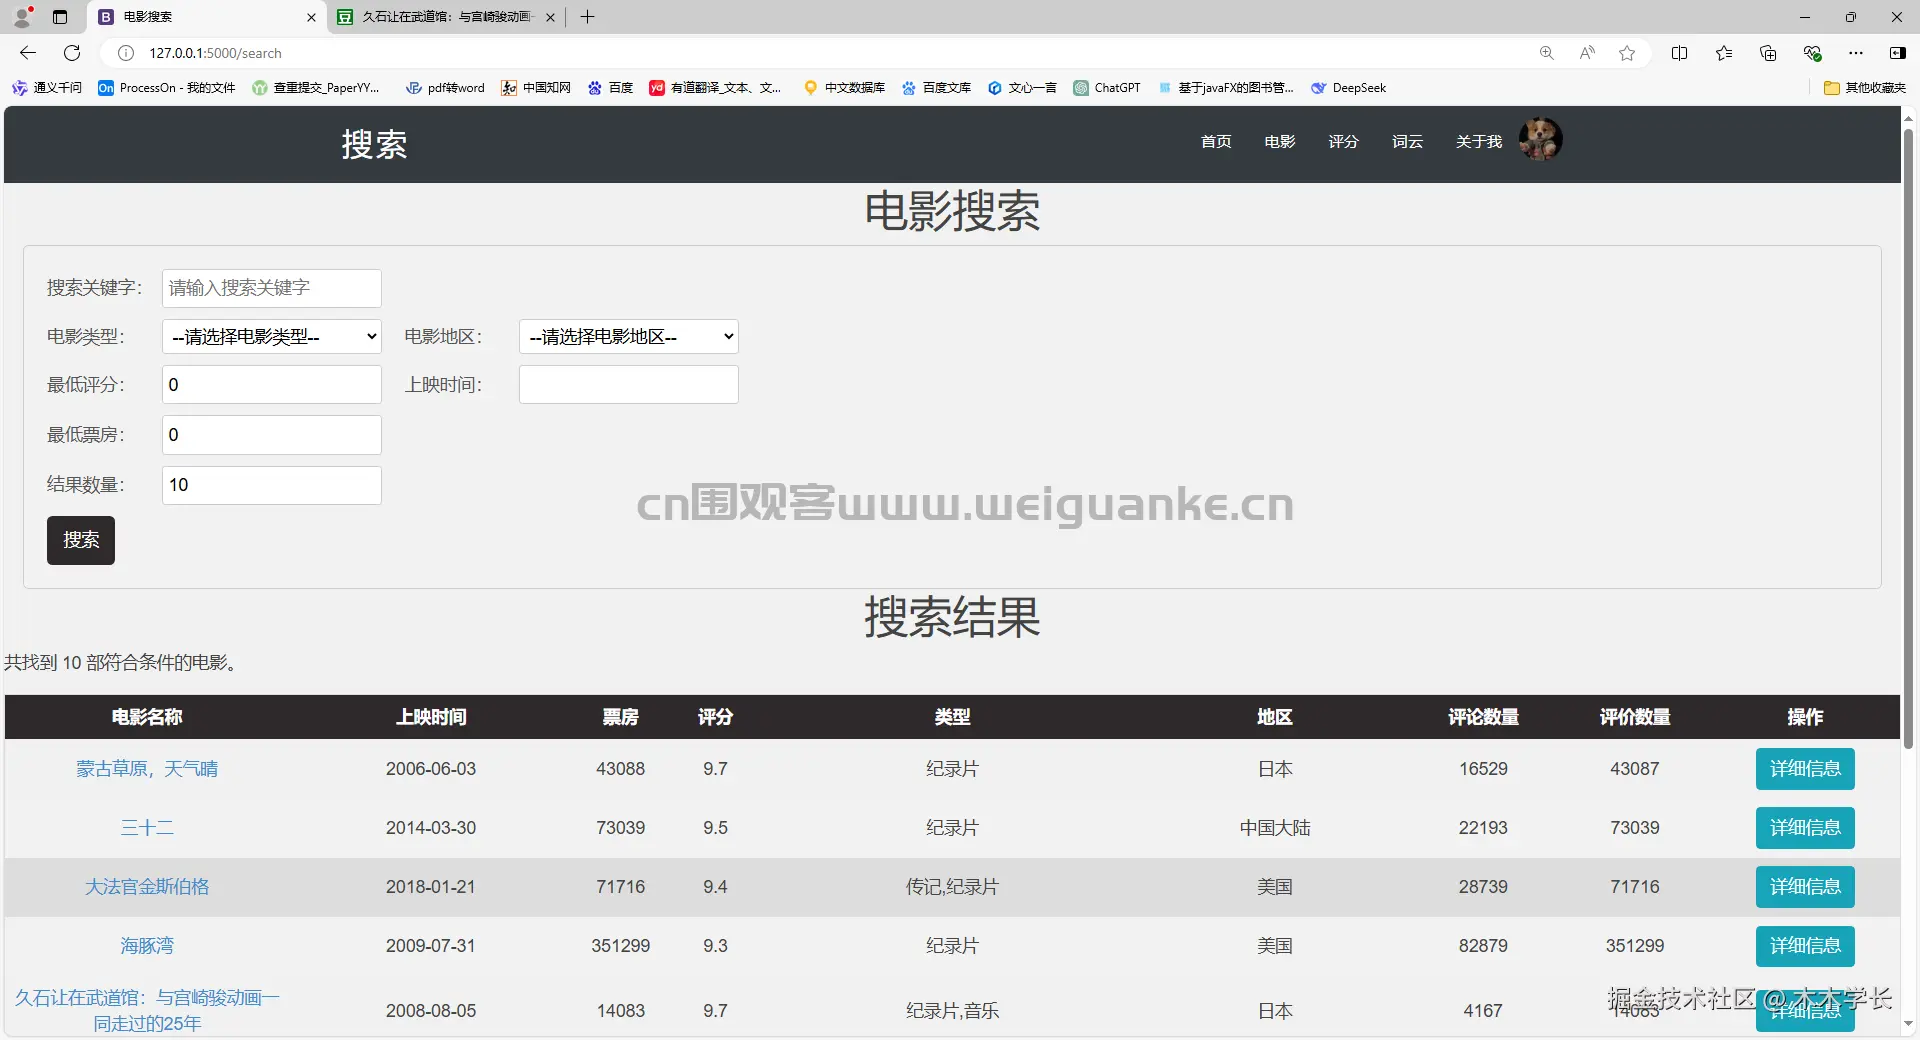Toggle the browser sidebar icon

[x=1898, y=53]
